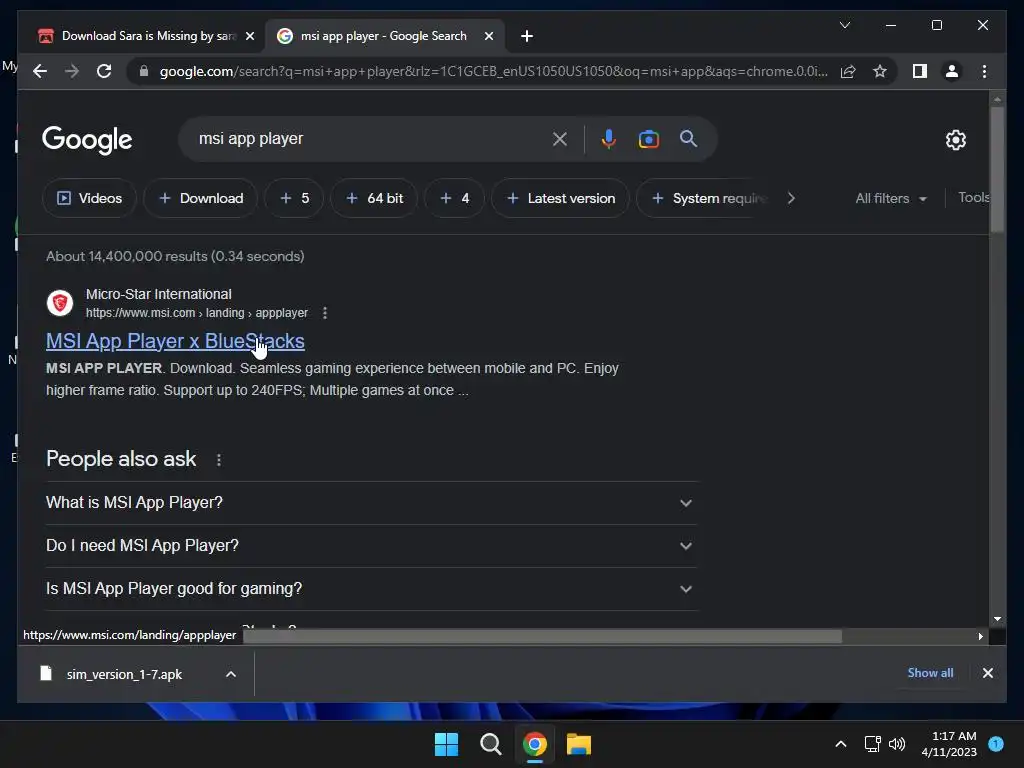Click the horizontal scrollbar thumb

(x=542, y=636)
